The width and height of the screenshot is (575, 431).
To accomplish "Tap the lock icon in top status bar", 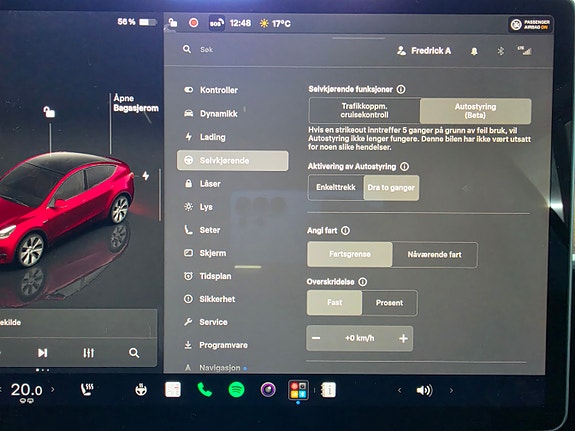I will (x=173, y=23).
